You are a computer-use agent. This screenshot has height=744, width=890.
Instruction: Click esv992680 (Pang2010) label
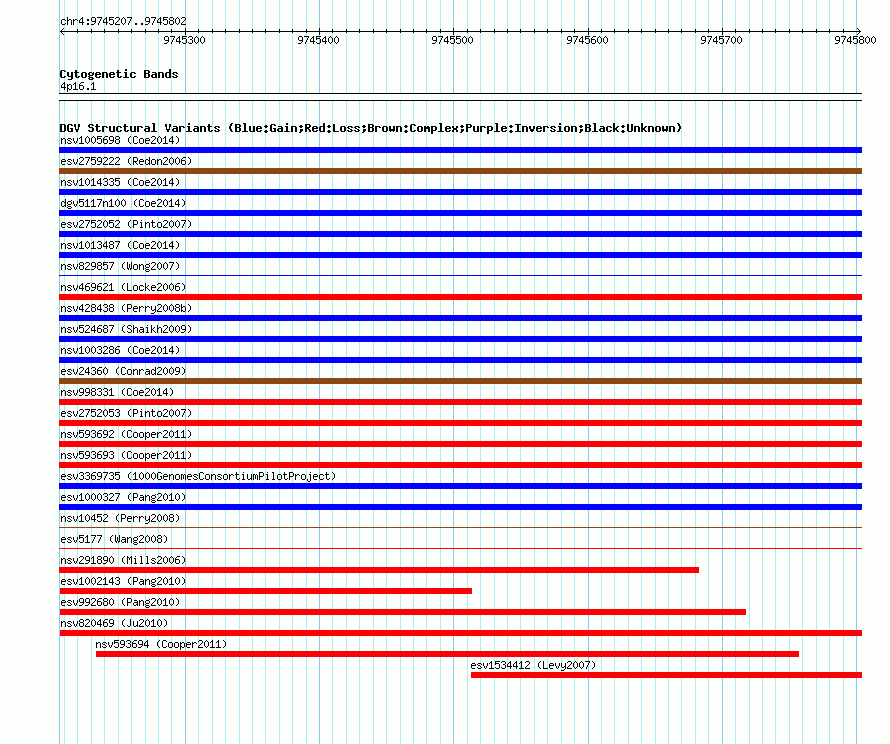(120, 602)
